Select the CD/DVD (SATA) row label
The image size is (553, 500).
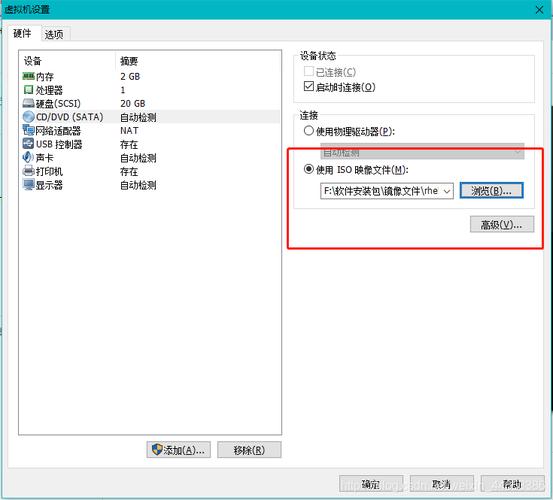click(x=69, y=117)
